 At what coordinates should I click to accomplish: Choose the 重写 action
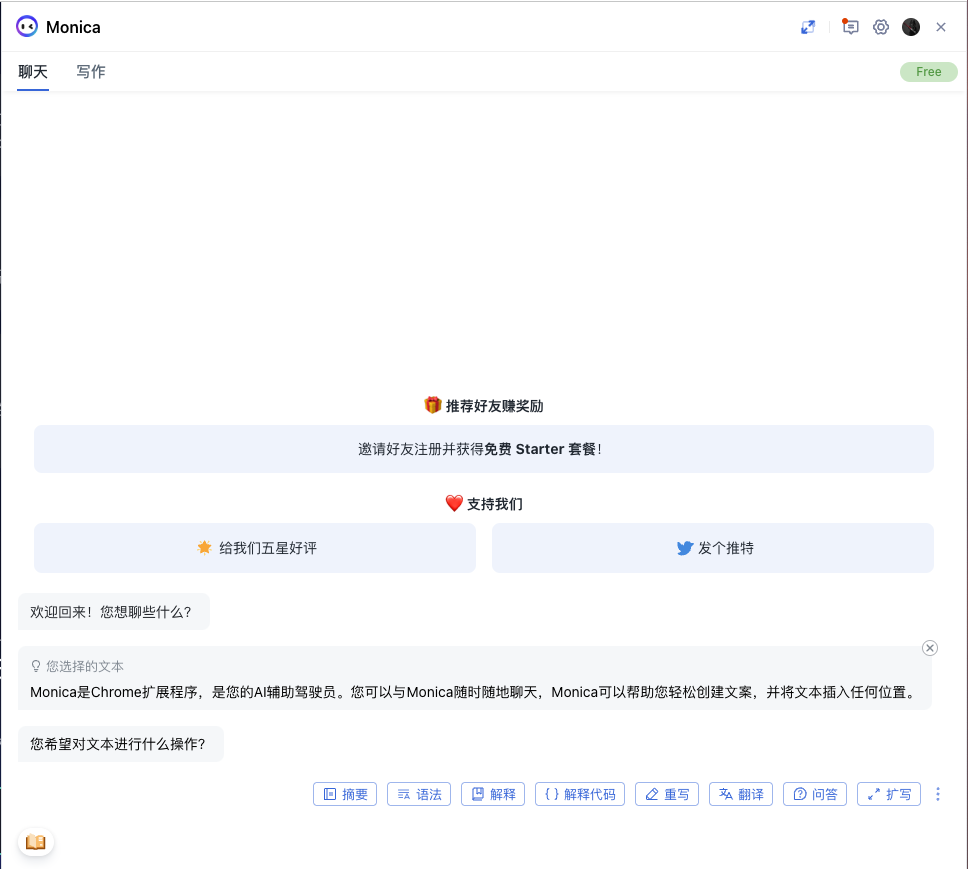coord(667,794)
